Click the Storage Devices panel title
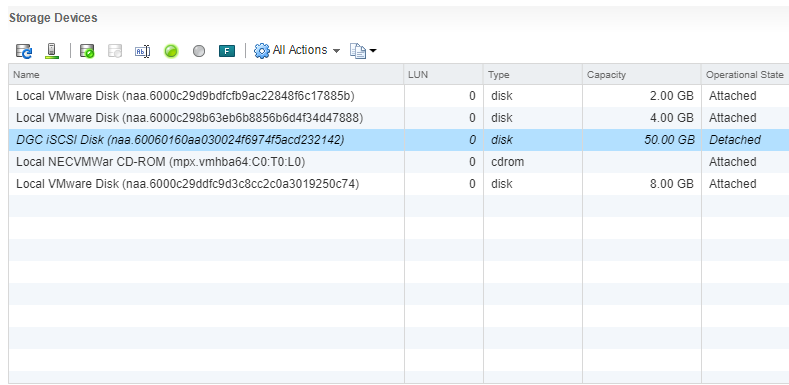This screenshot has width=789, height=385. [x=53, y=18]
